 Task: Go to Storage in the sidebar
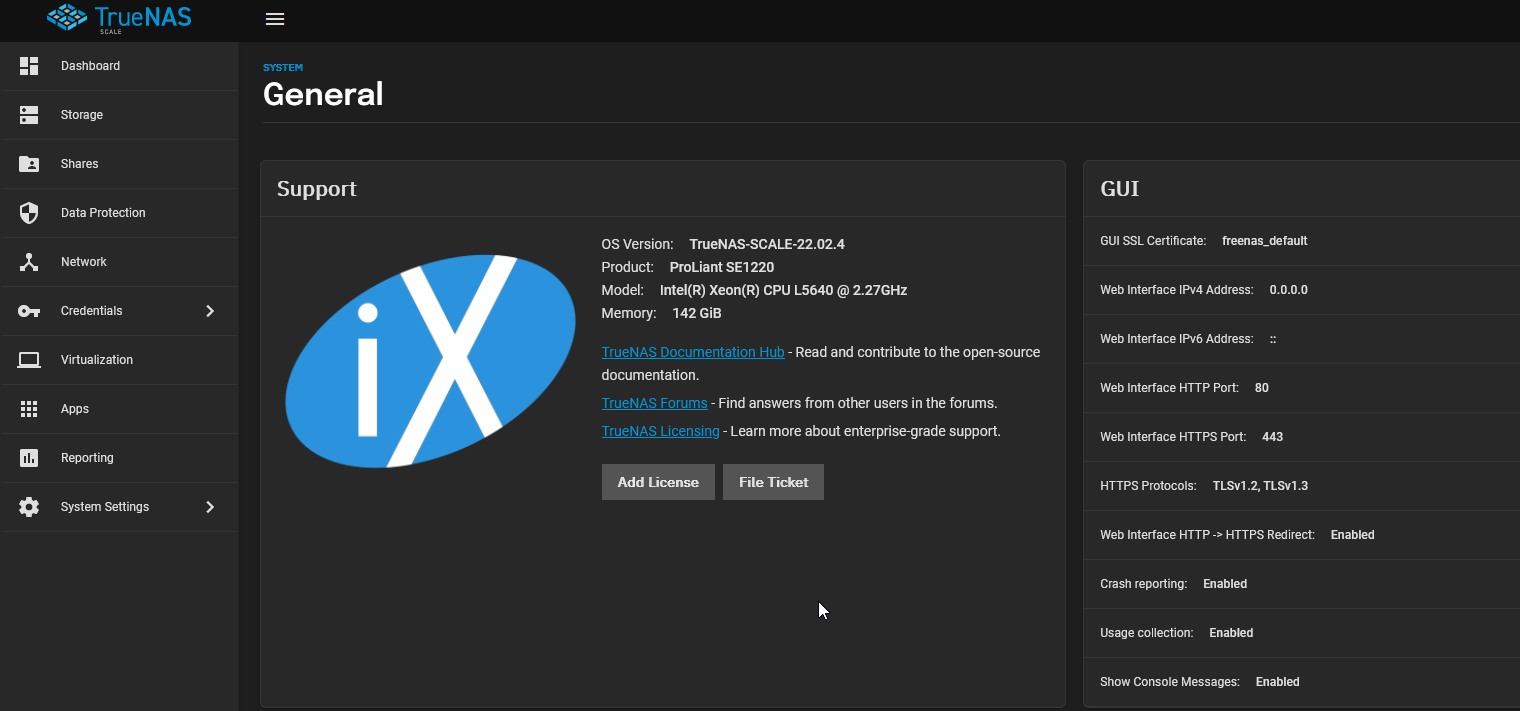tap(119, 115)
